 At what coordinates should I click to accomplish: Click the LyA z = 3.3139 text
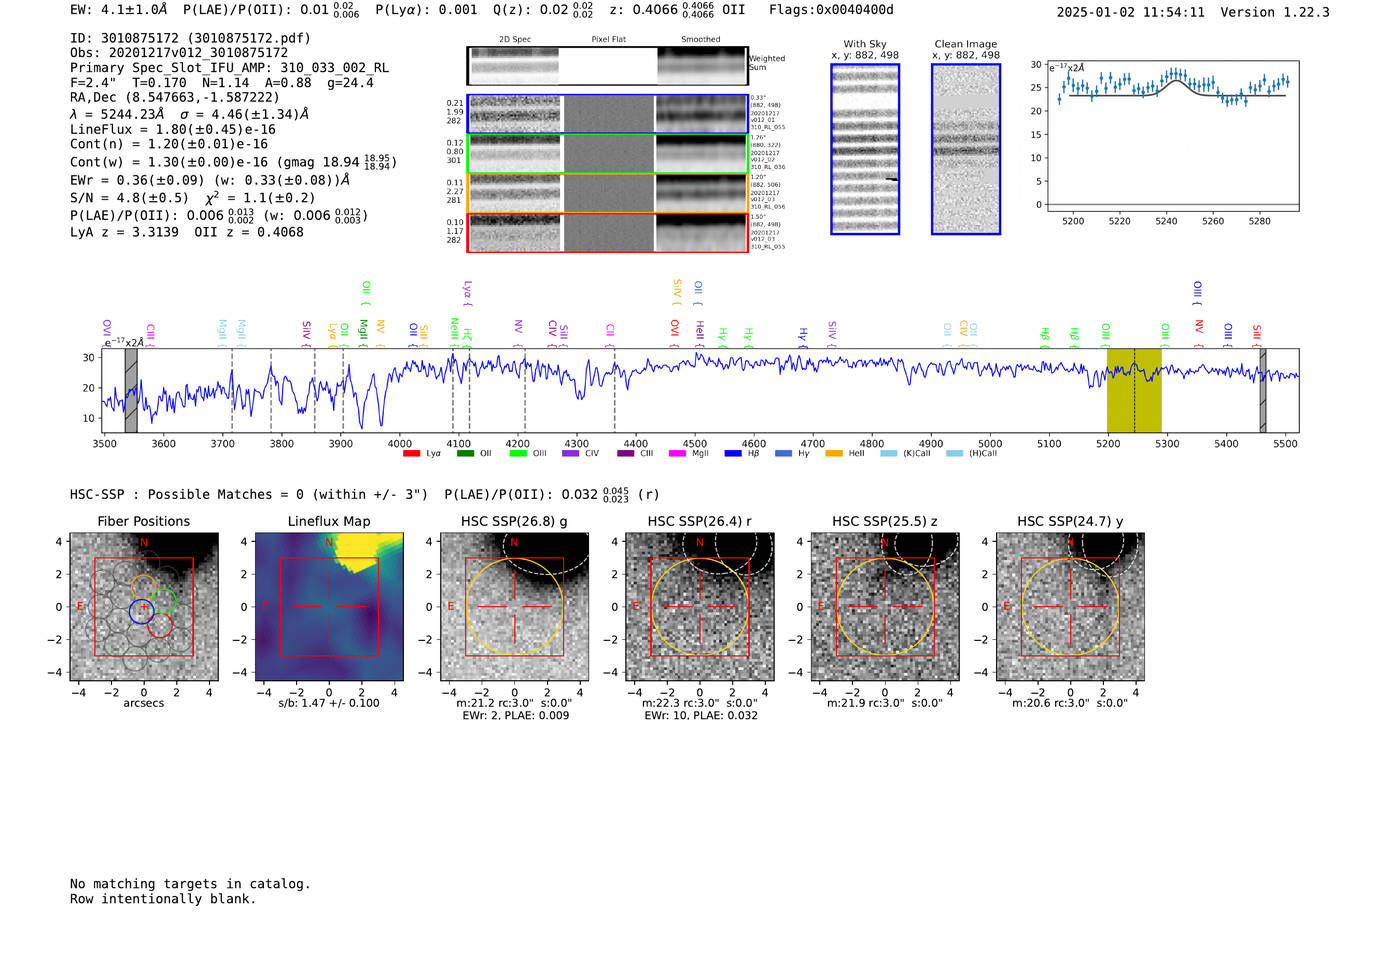124,232
